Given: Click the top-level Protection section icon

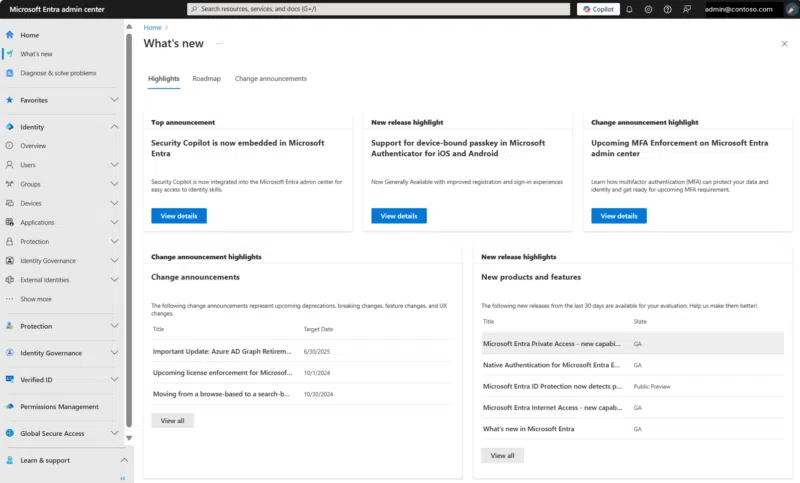Looking at the screenshot, I should pos(10,326).
